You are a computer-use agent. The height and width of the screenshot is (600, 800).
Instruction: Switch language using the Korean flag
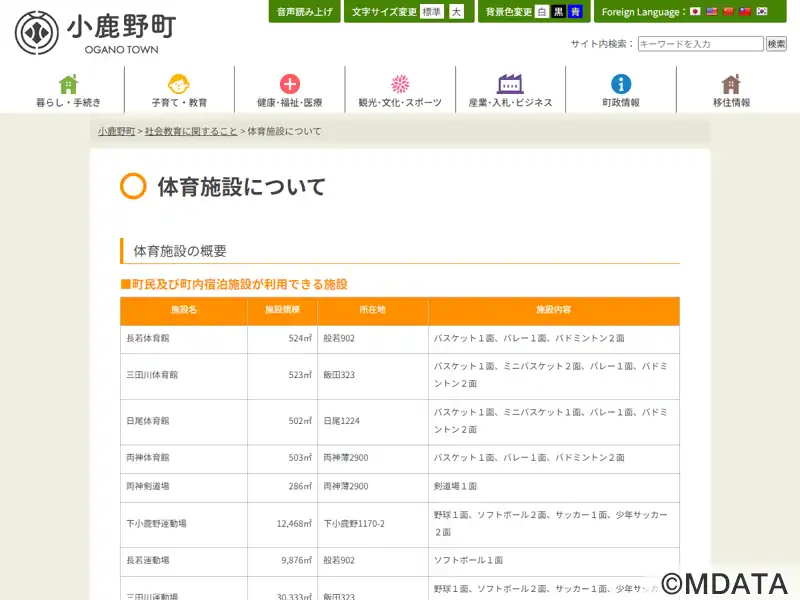coord(762,11)
